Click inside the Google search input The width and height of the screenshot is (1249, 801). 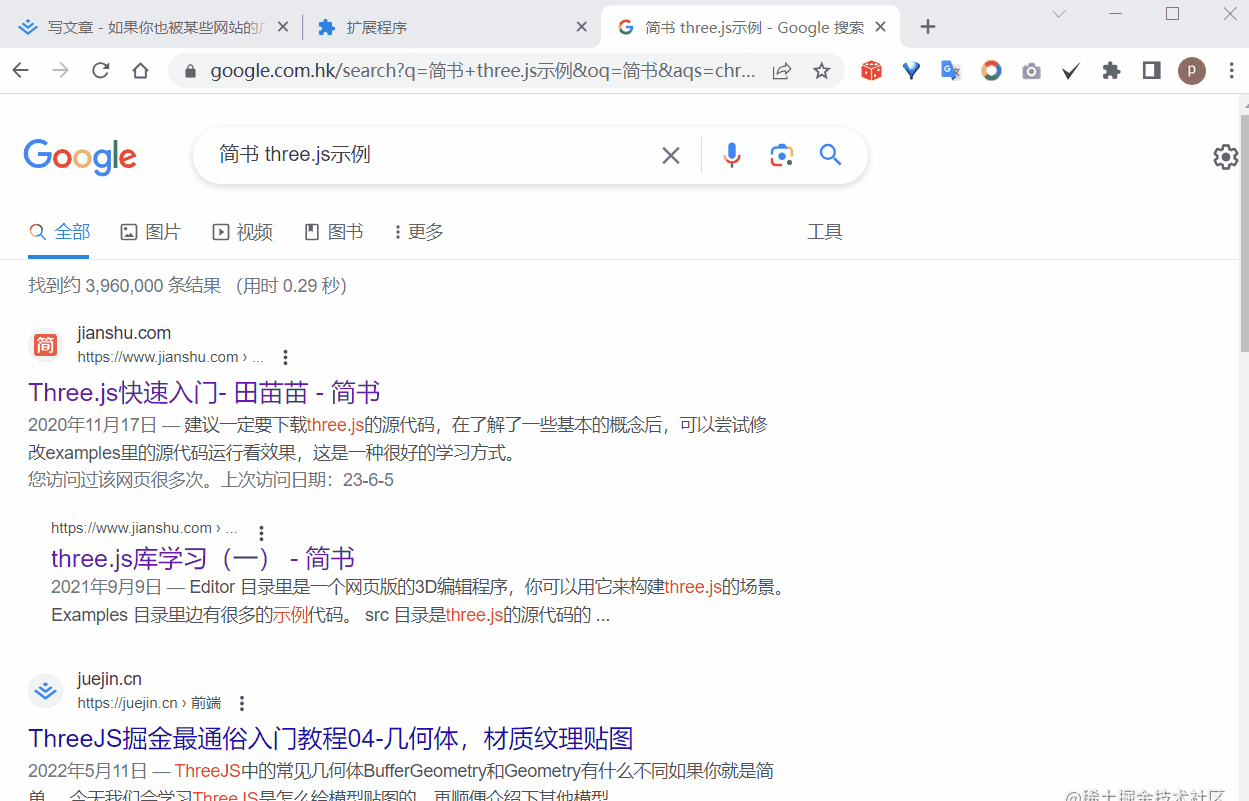[x=430, y=155]
